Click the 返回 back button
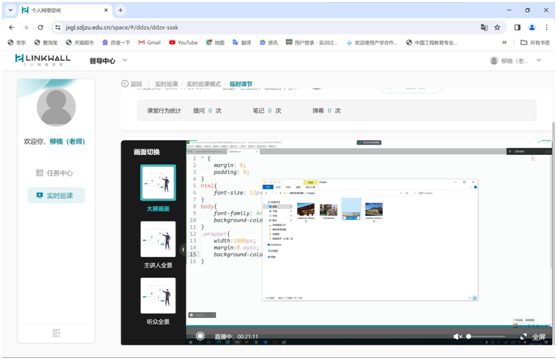The width and height of the screenshot is (557, 360). [131, 84]
